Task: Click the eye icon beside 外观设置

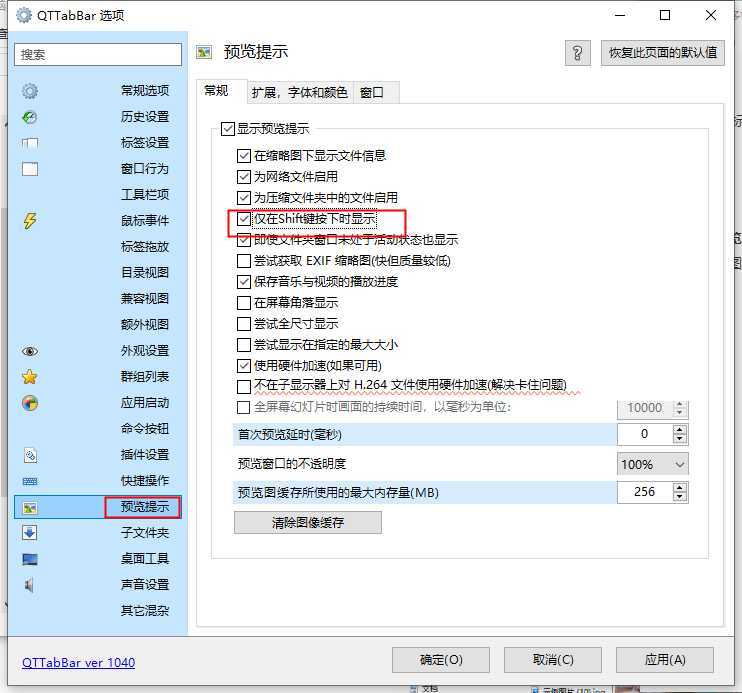Action: pyautogui.click(x=30, y=351)
